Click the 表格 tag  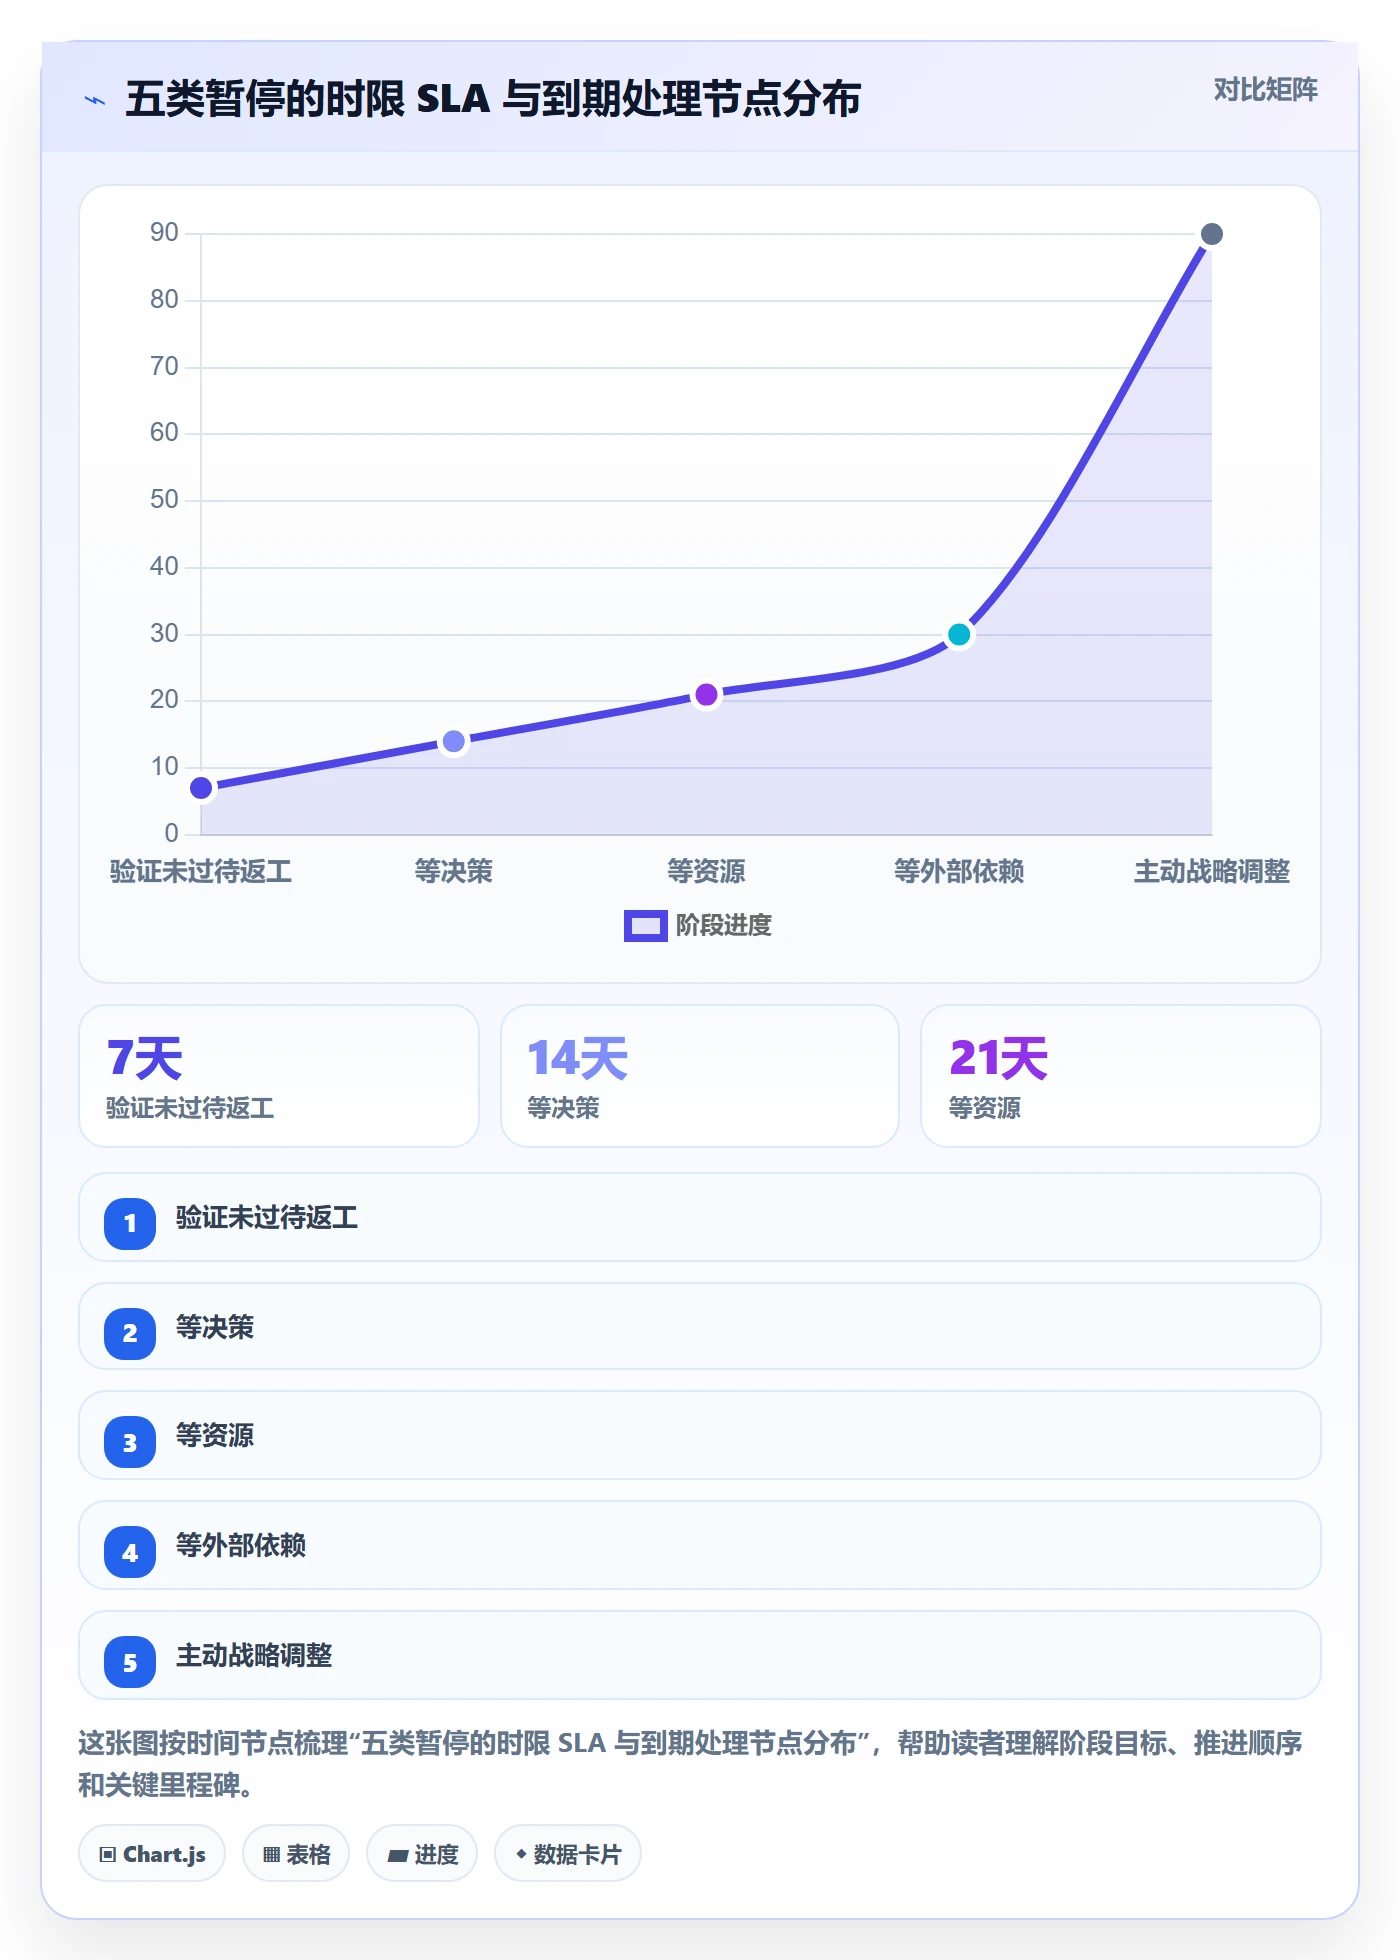(x=296, y=1854)
